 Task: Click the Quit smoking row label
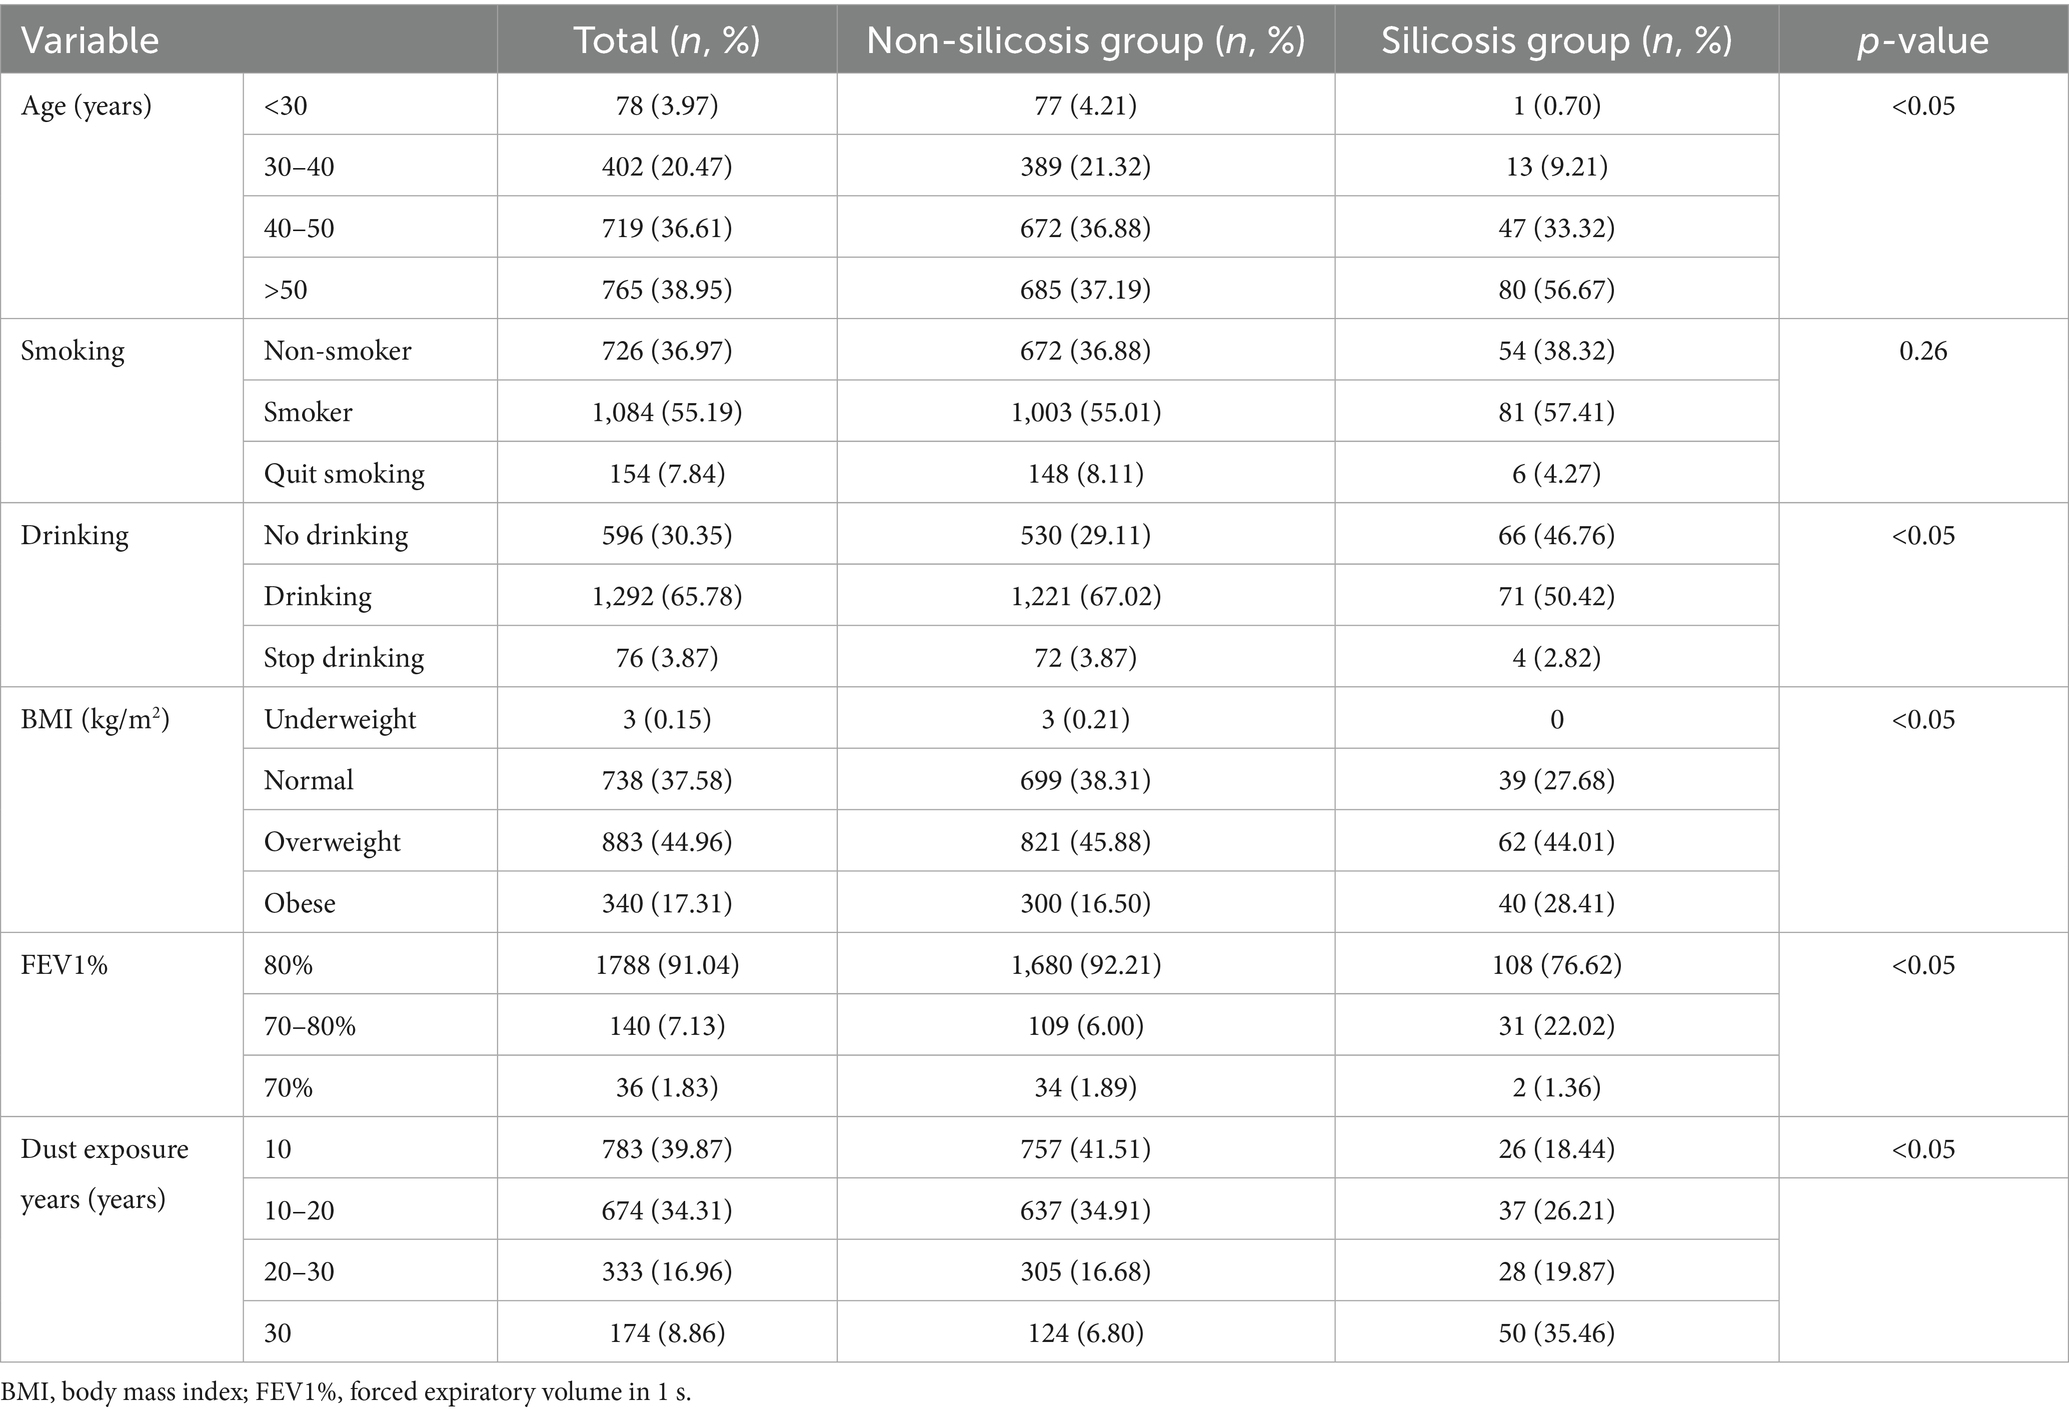coord(344,473)
